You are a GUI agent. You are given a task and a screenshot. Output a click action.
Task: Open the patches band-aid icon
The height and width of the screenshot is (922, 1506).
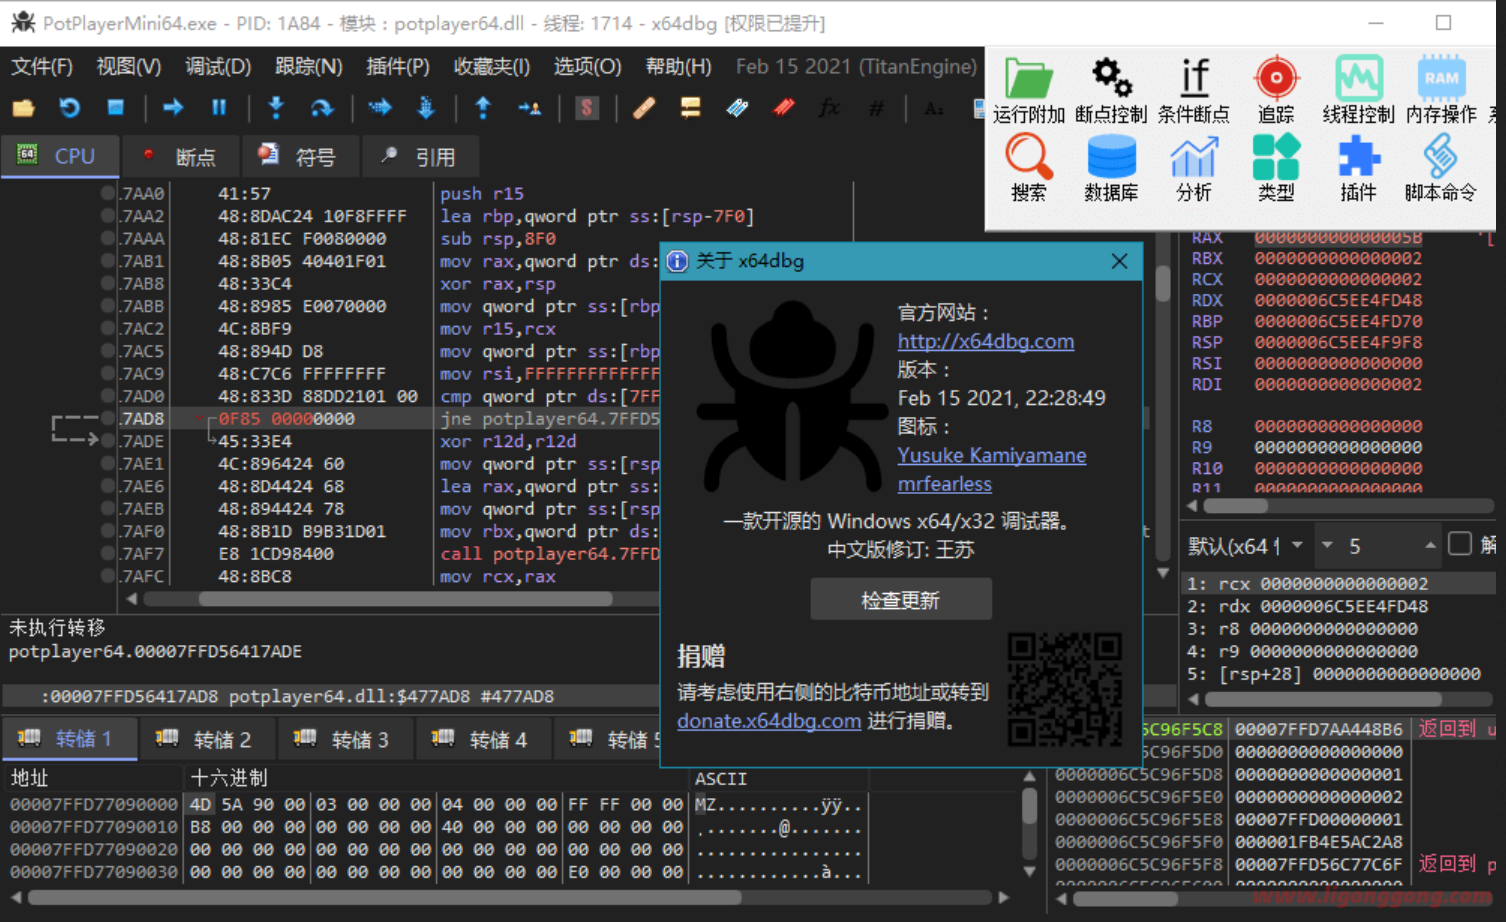[x=644, y=108]
